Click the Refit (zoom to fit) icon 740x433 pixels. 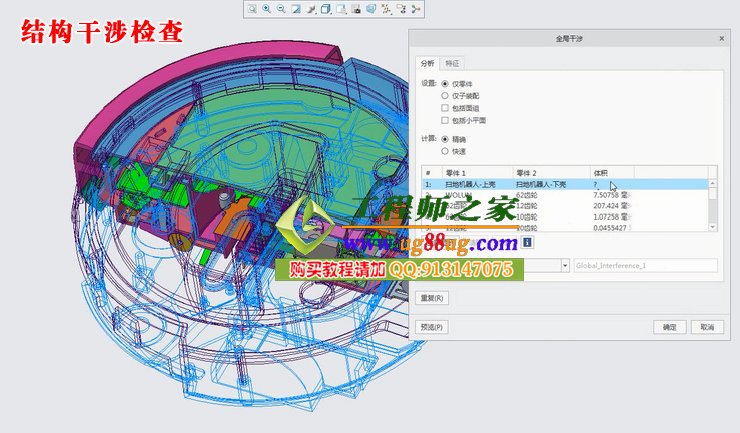click(x=253, y=9)
